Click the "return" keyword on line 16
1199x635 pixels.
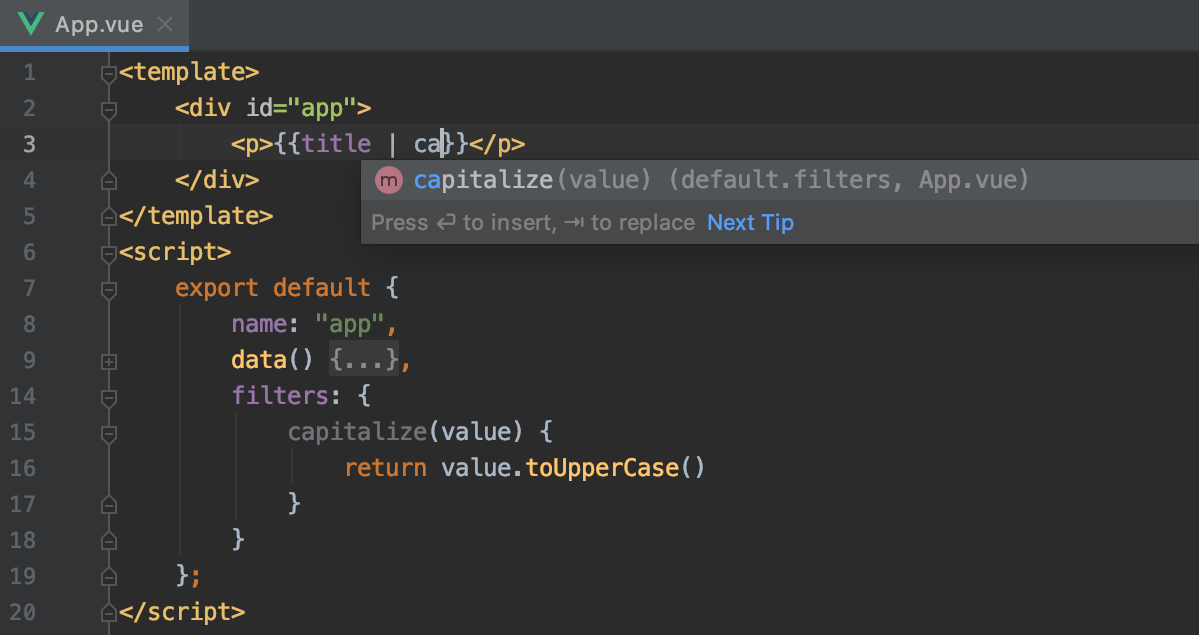[x=385, y=467]
